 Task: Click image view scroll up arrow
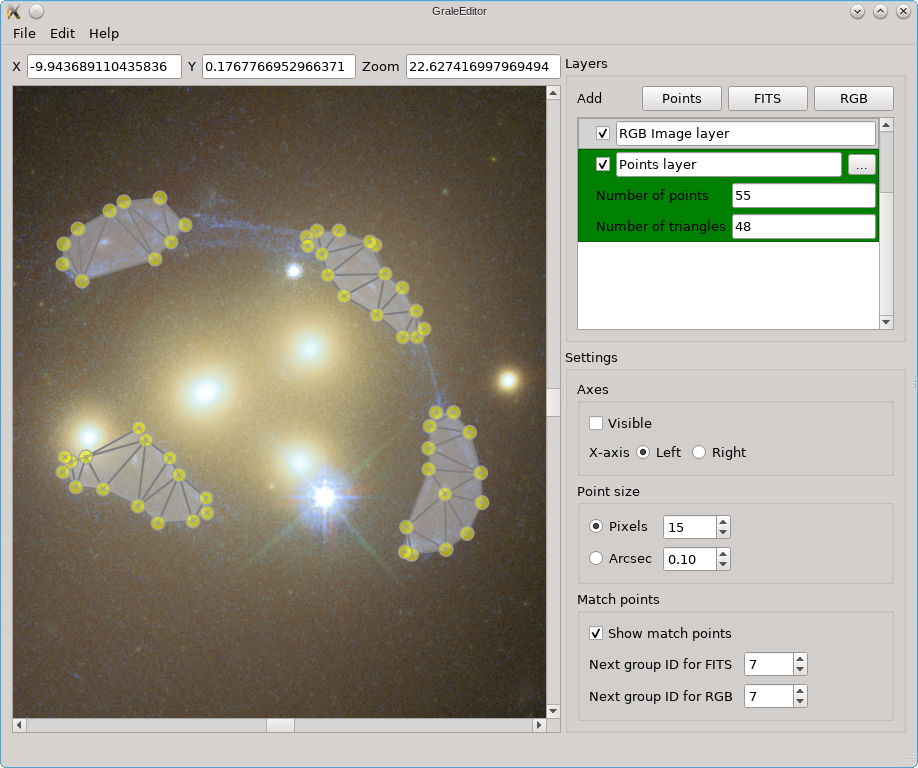point(553,93)
